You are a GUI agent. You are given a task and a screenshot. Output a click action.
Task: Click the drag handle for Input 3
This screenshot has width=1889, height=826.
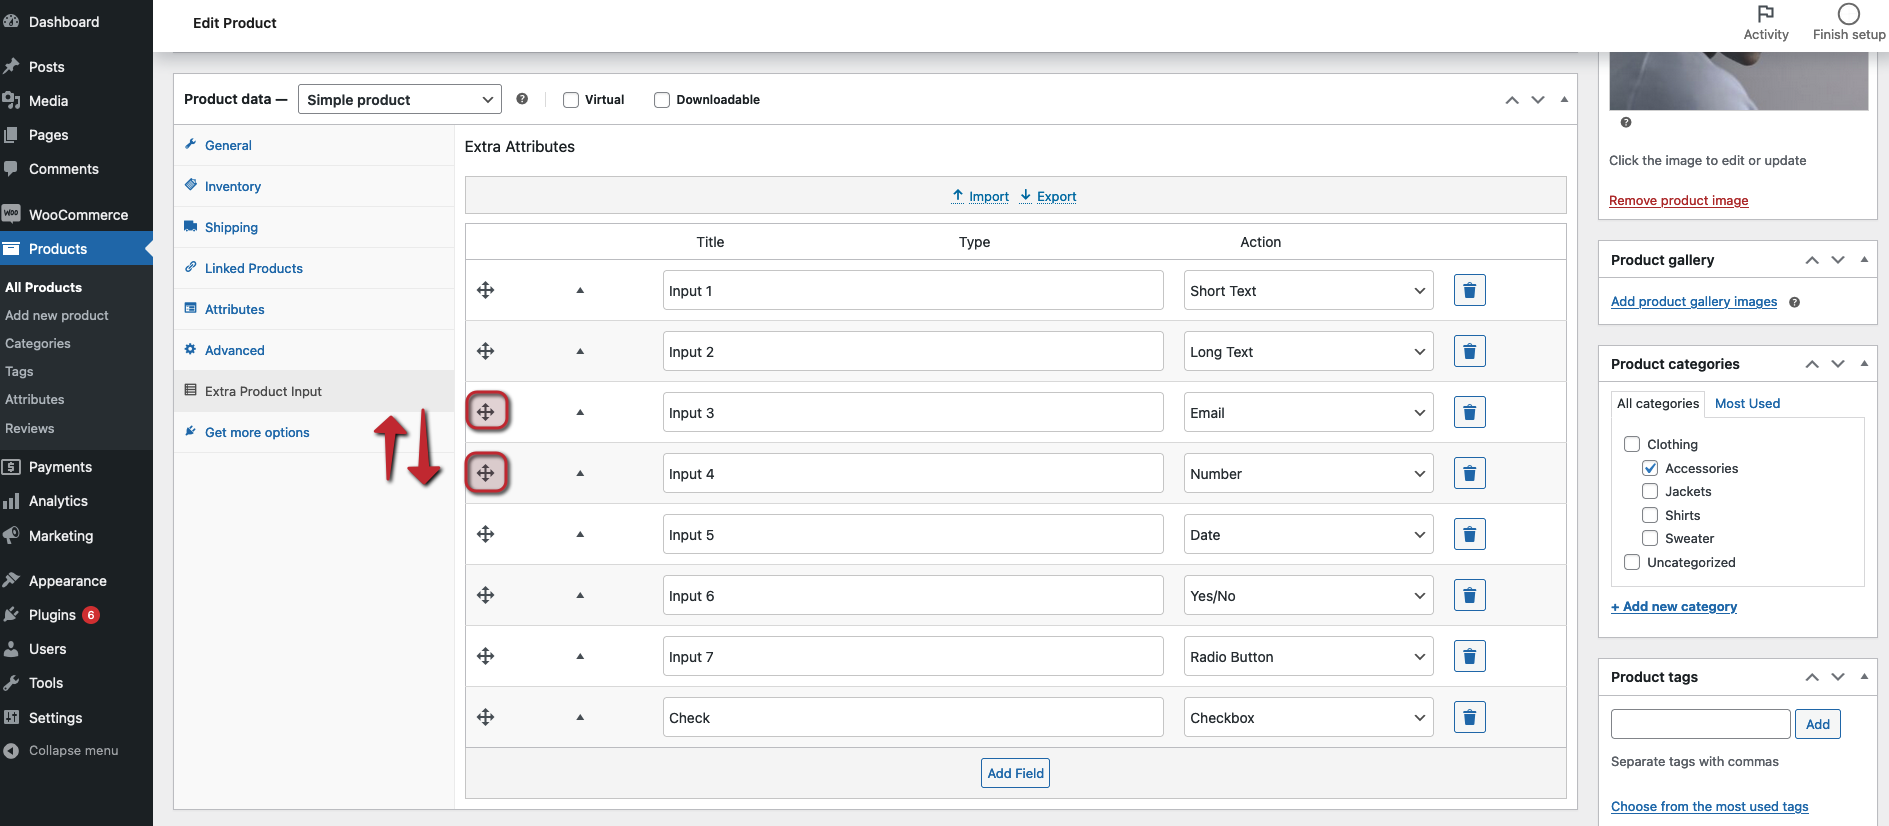[486, 412]
